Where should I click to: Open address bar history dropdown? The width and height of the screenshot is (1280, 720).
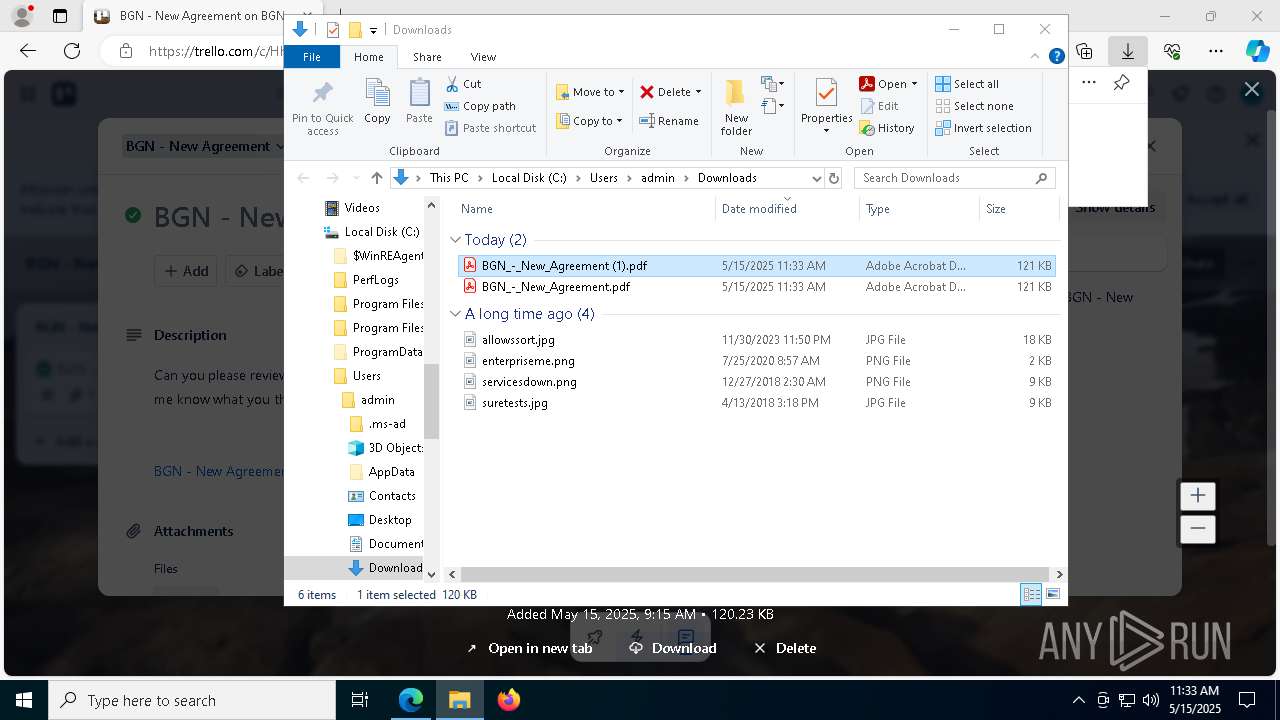[x=816, y=178]
